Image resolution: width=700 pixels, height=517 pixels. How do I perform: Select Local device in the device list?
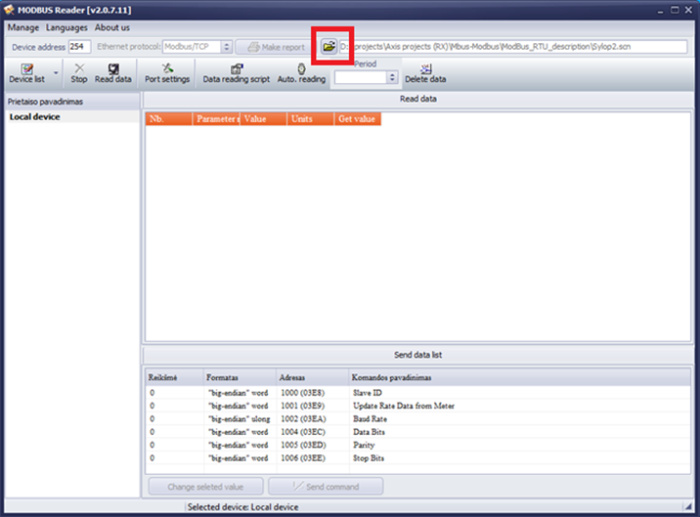[35, 117]
